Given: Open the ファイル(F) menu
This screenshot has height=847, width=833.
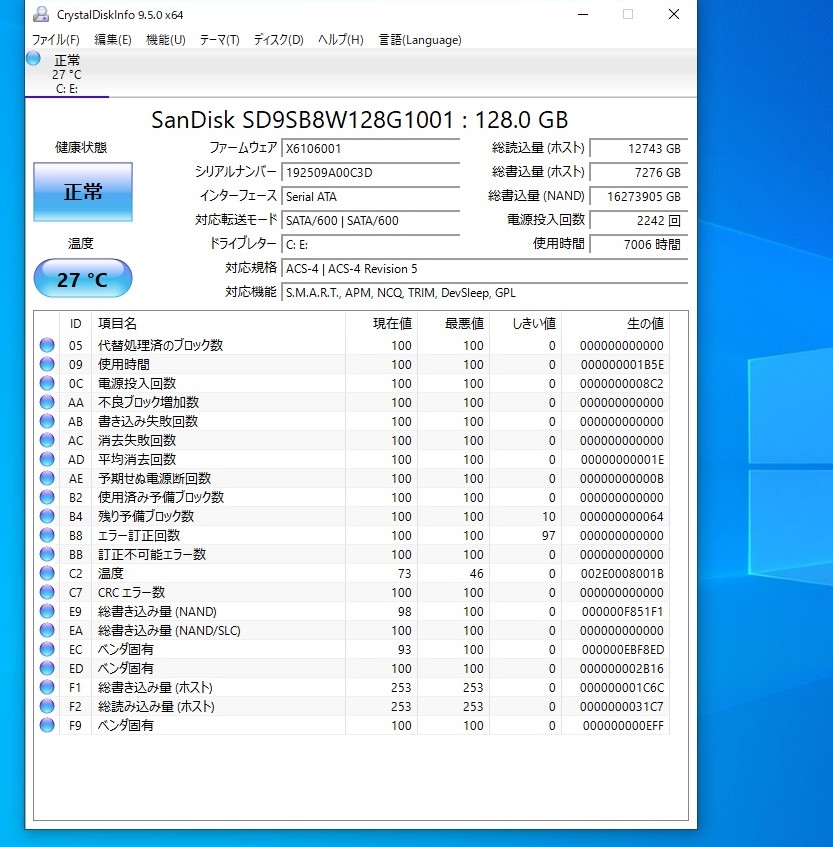Looking at the screenshot, I should tap(56, 40).
